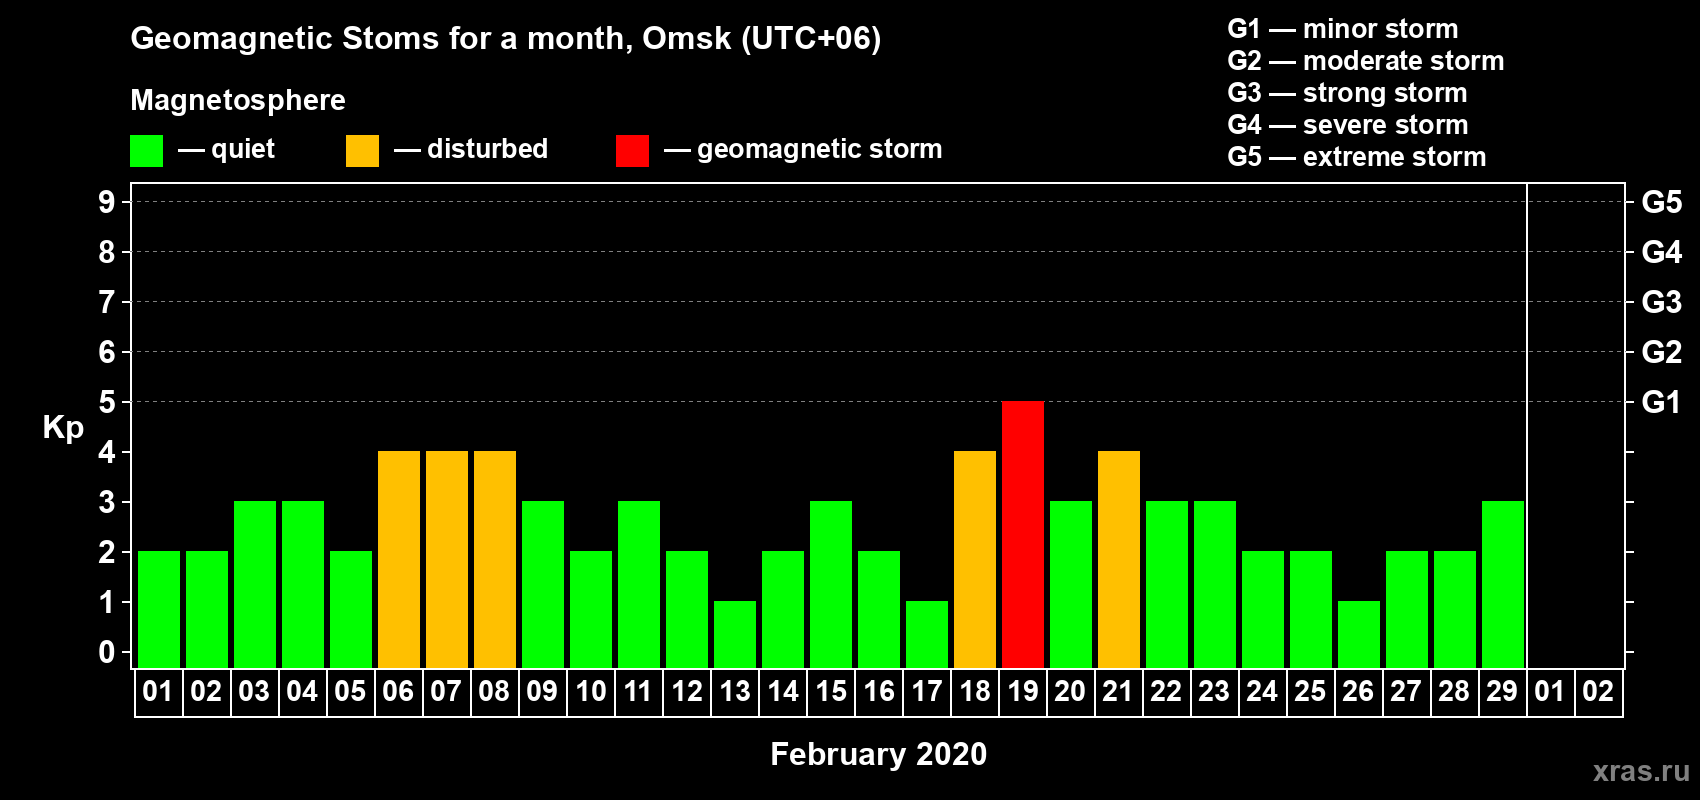Click the G4 label on right axis

click(1662, 252)
